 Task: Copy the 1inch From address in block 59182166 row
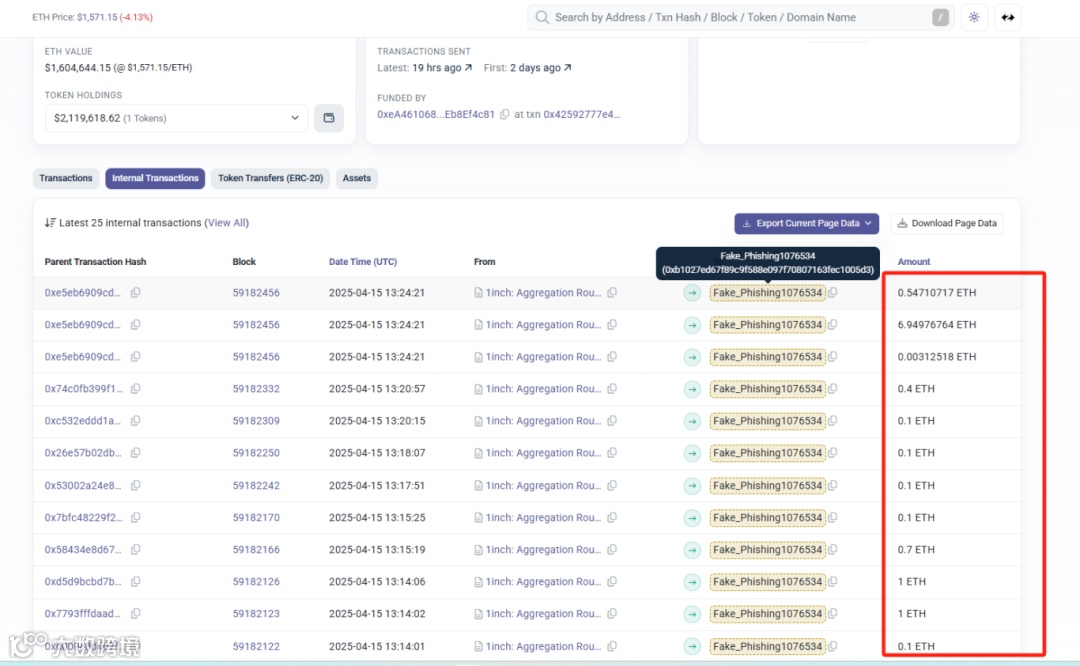(x=612, y=550)
